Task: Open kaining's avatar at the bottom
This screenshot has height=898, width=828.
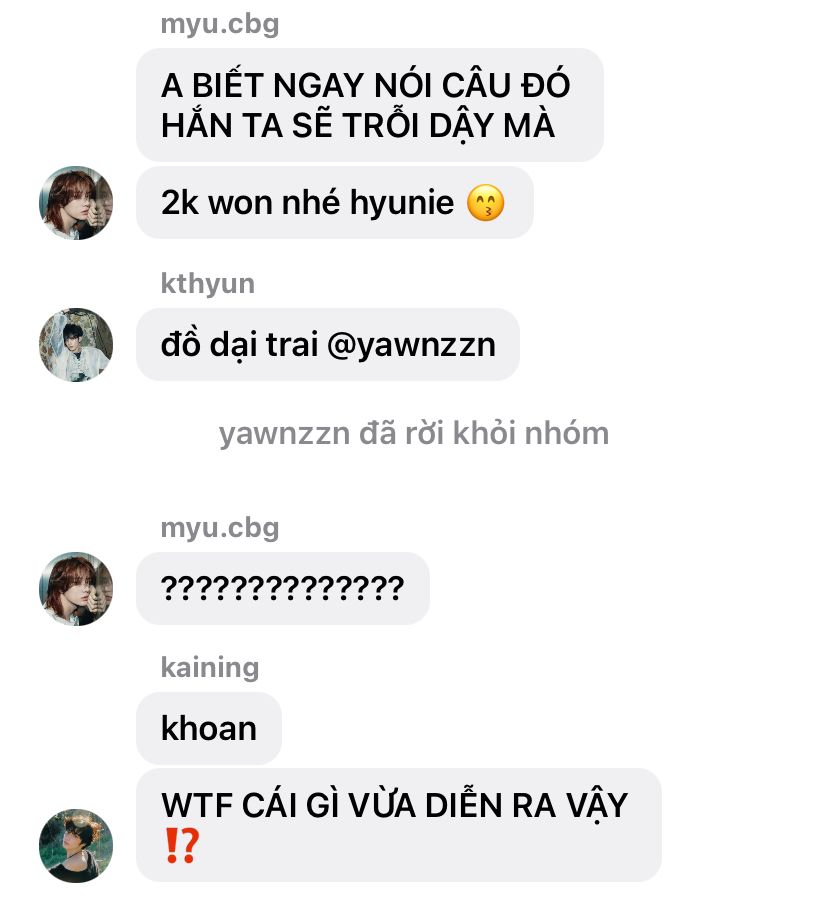Action: [x=76, y=845]
